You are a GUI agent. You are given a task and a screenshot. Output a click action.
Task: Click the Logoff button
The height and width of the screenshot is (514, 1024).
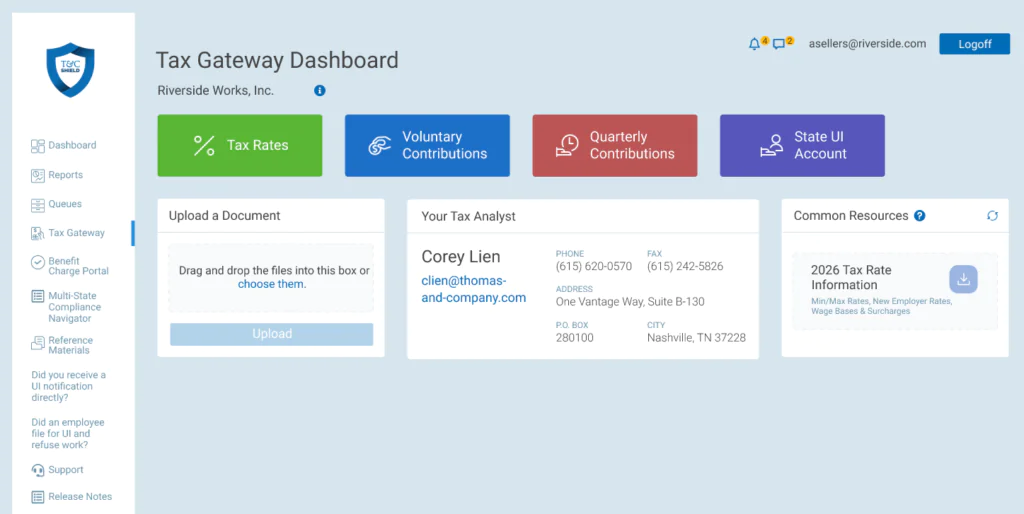[x=974, y=44]
